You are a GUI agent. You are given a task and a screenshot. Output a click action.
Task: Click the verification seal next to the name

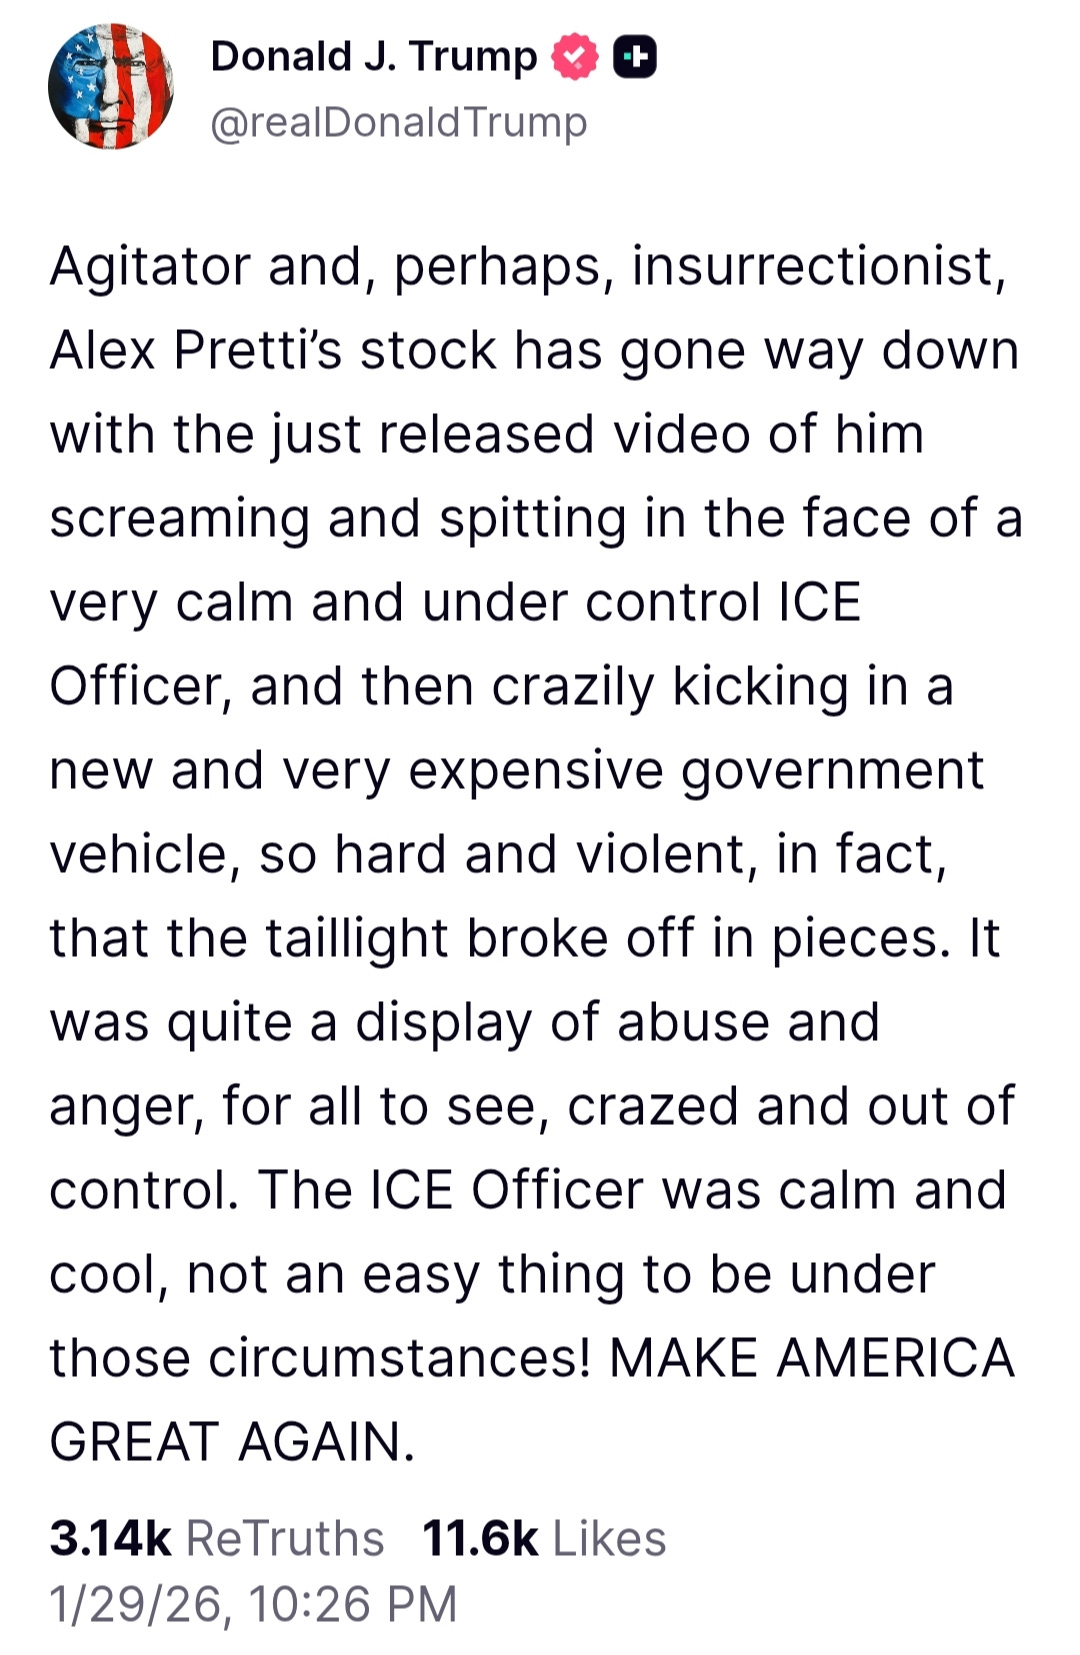click(x=573, y=55)
